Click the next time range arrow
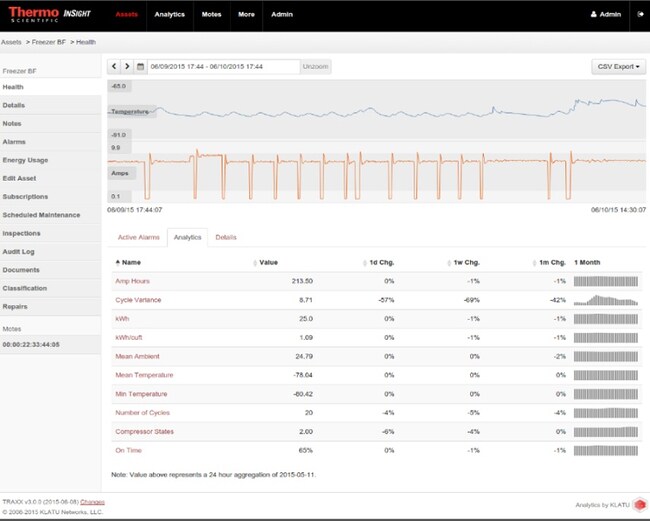This screenshot has height=521, width=650. tap(127, 66)
